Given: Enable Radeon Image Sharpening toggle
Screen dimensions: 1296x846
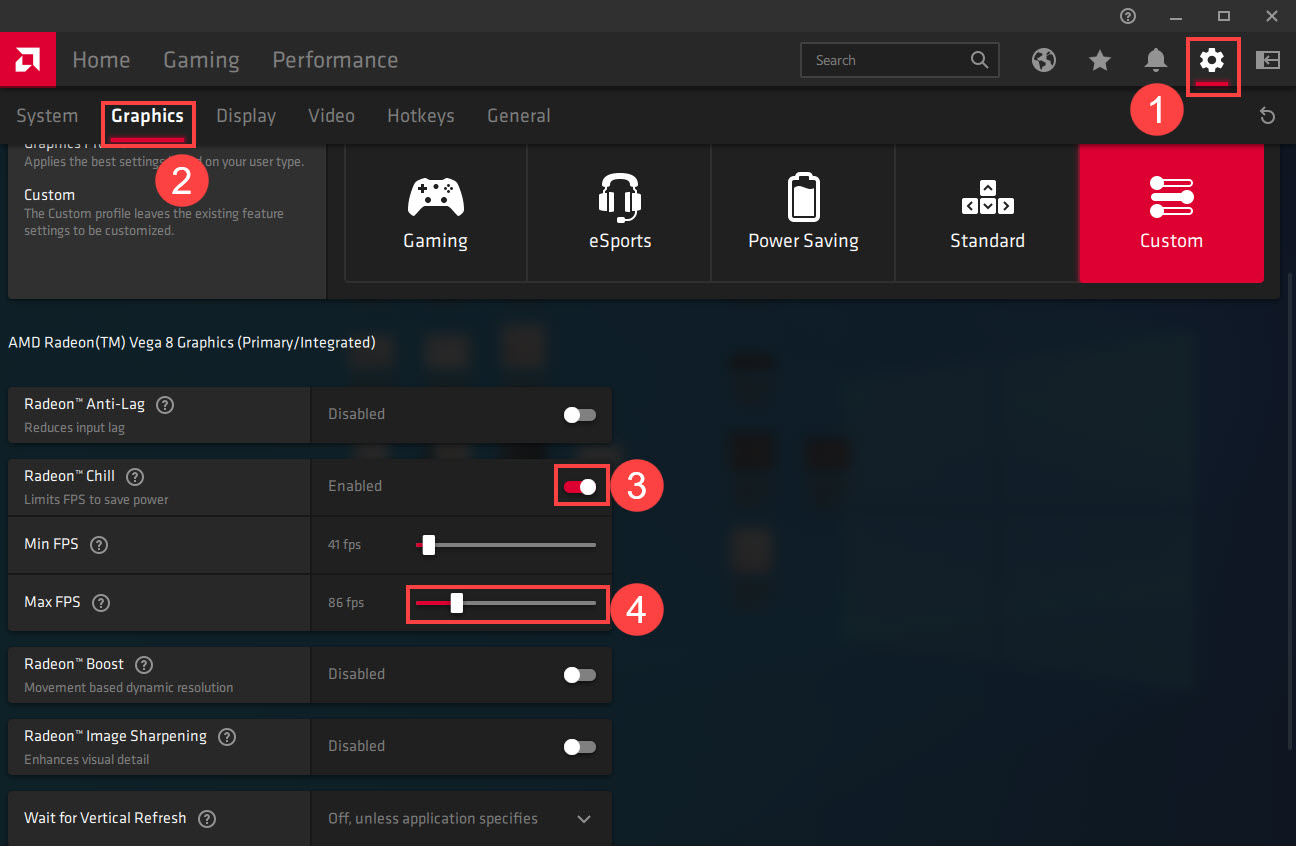Looking at the screenshot, I should click(x=580, y=746).
